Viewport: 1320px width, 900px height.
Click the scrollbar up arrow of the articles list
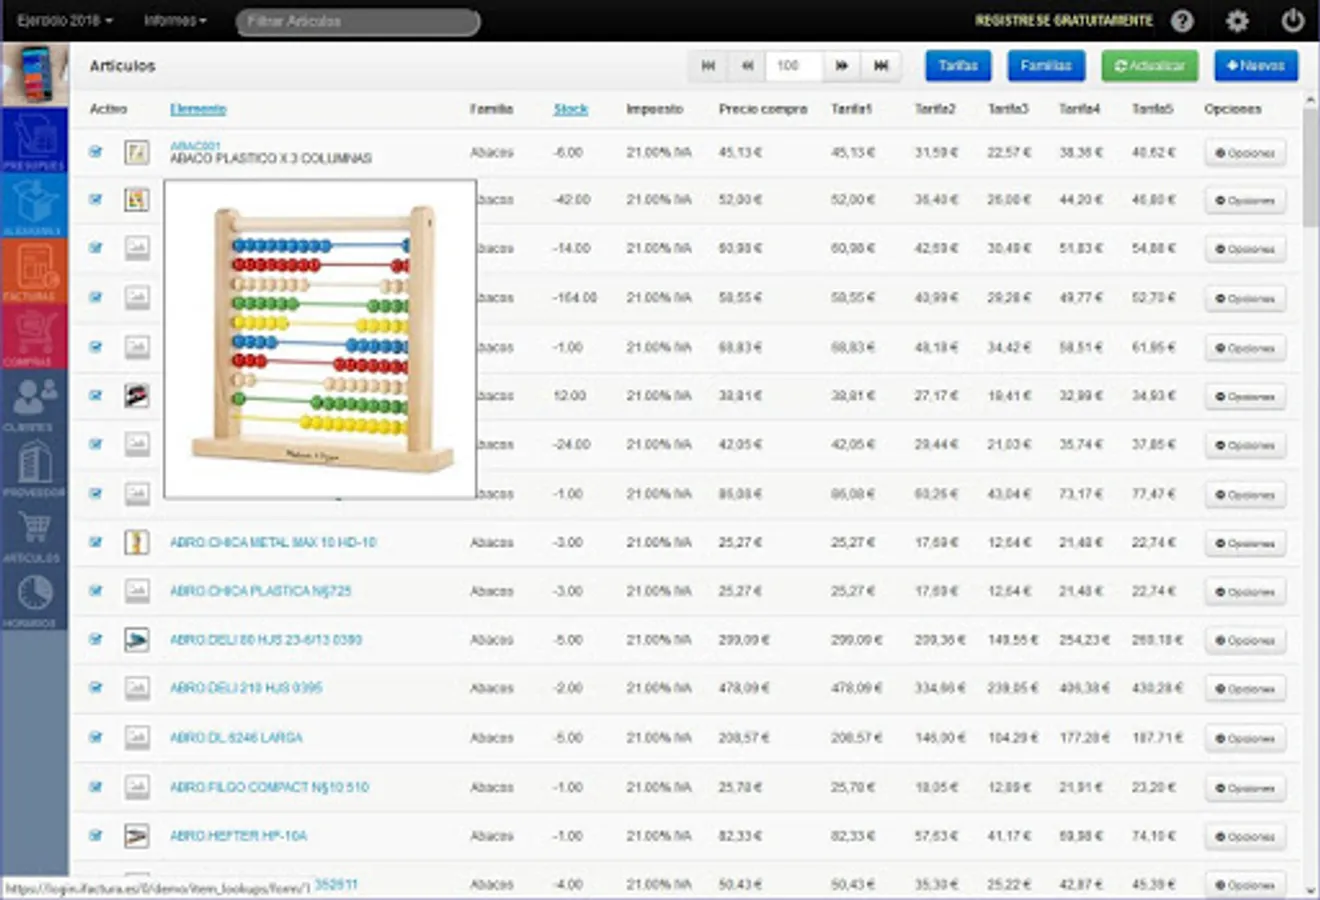(1310, 101)
